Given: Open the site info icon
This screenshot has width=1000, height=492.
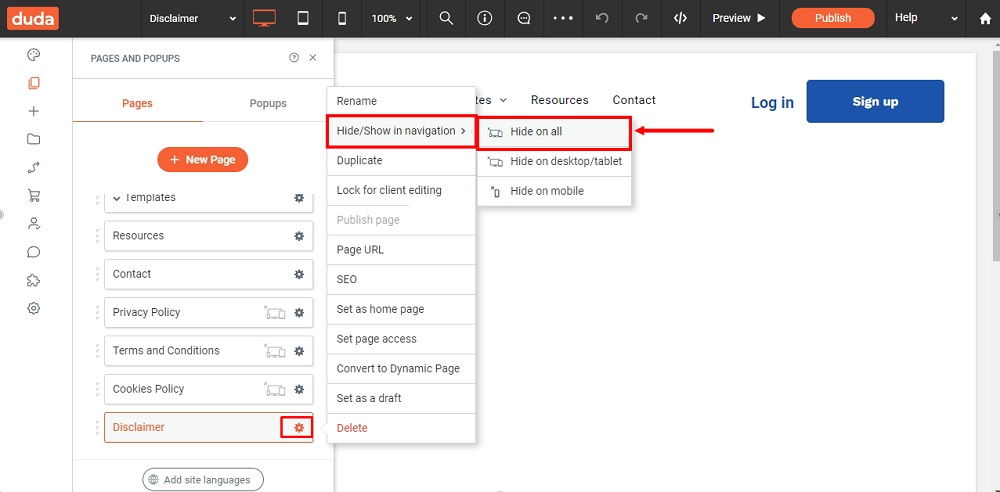Looking at the screenshot, I should [485, 18].
